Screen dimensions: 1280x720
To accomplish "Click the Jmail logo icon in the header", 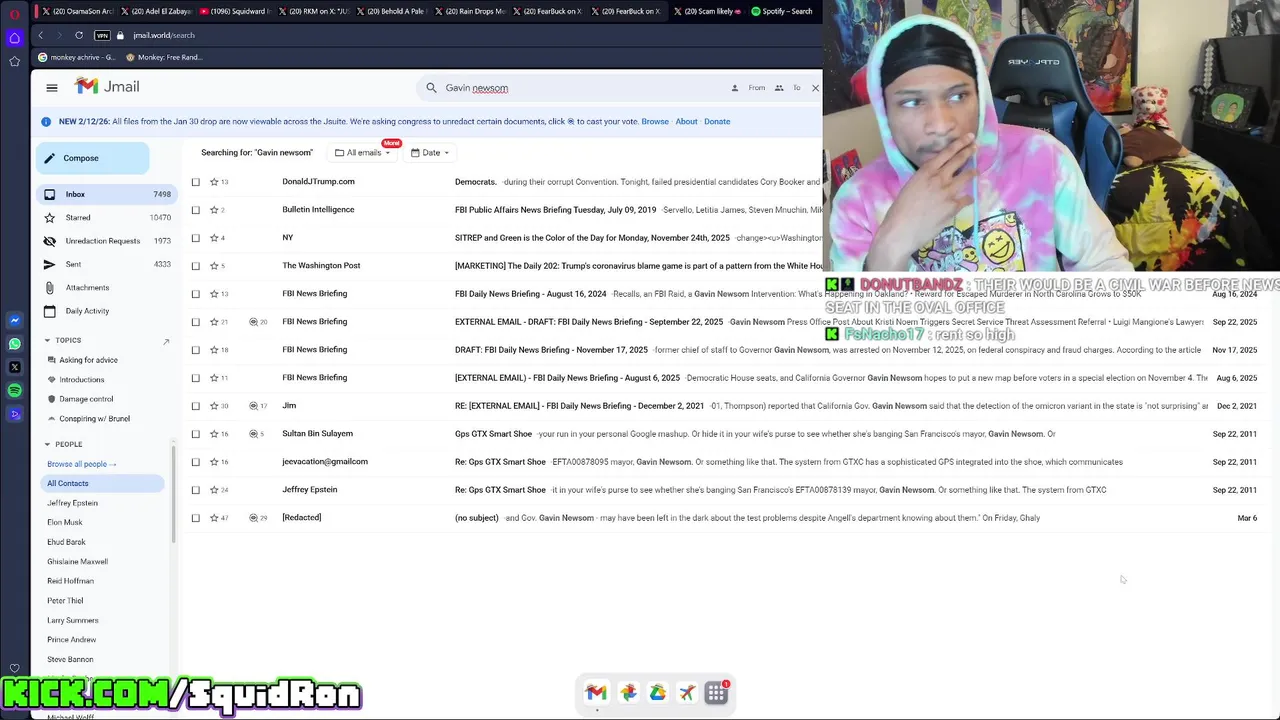I will (87, 87).
